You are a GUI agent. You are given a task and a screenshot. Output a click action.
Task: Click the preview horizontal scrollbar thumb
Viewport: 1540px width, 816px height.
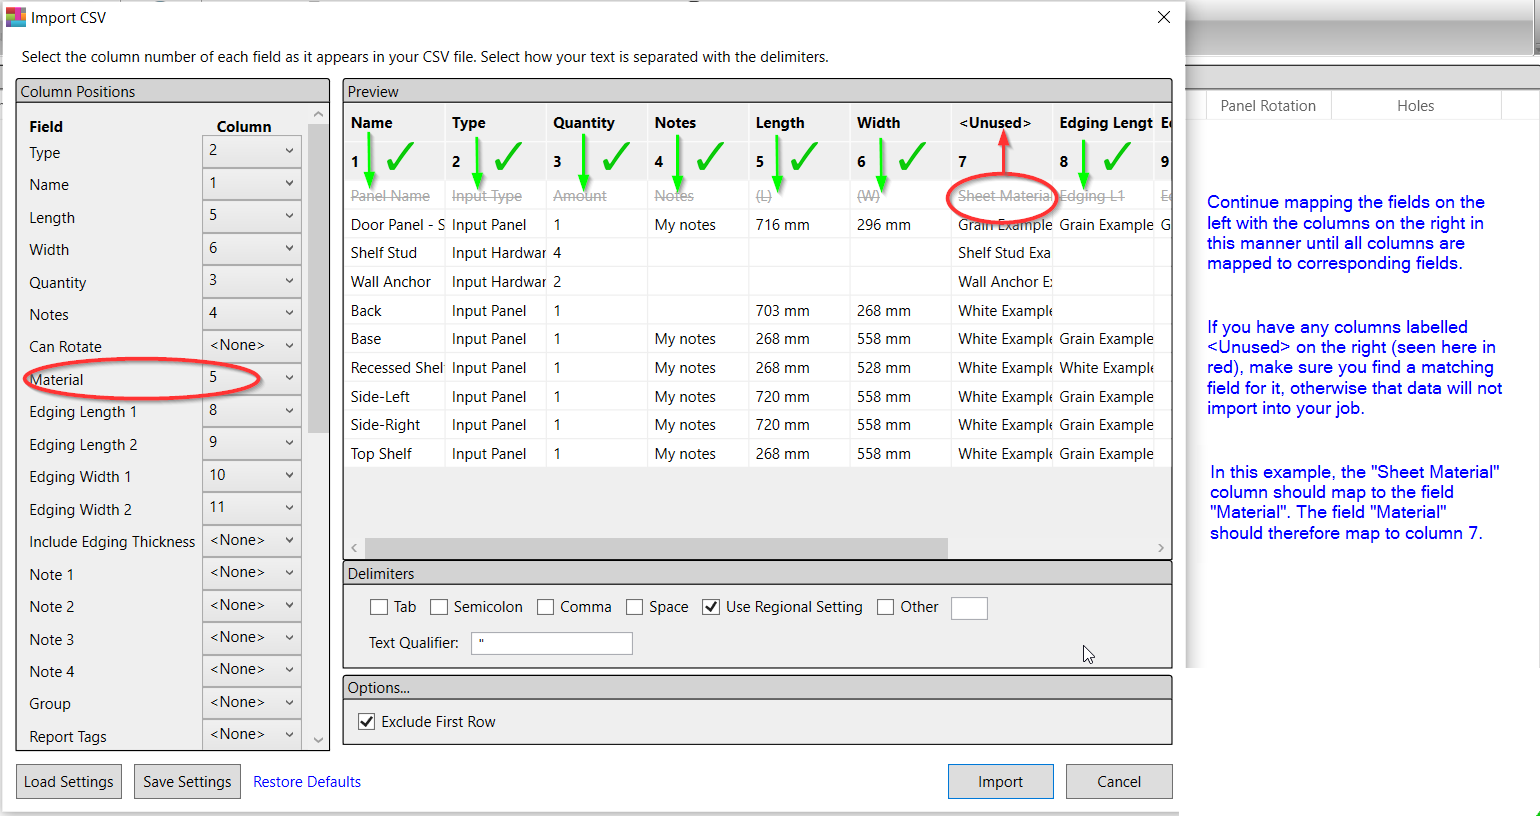pyautogui.click(x=656, y=548)
